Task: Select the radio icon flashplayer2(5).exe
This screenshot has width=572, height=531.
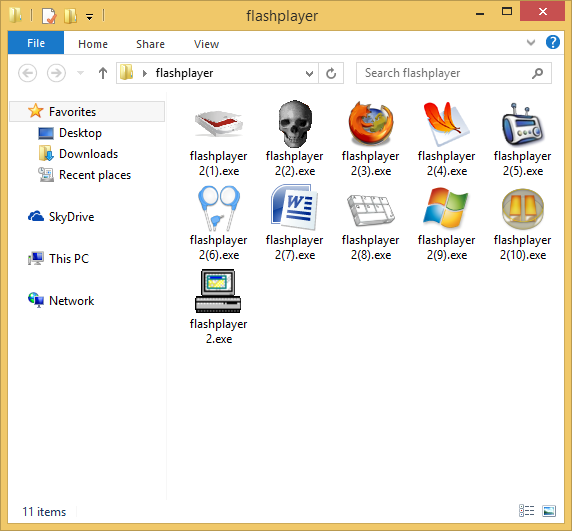Action: tap(522, 124)
